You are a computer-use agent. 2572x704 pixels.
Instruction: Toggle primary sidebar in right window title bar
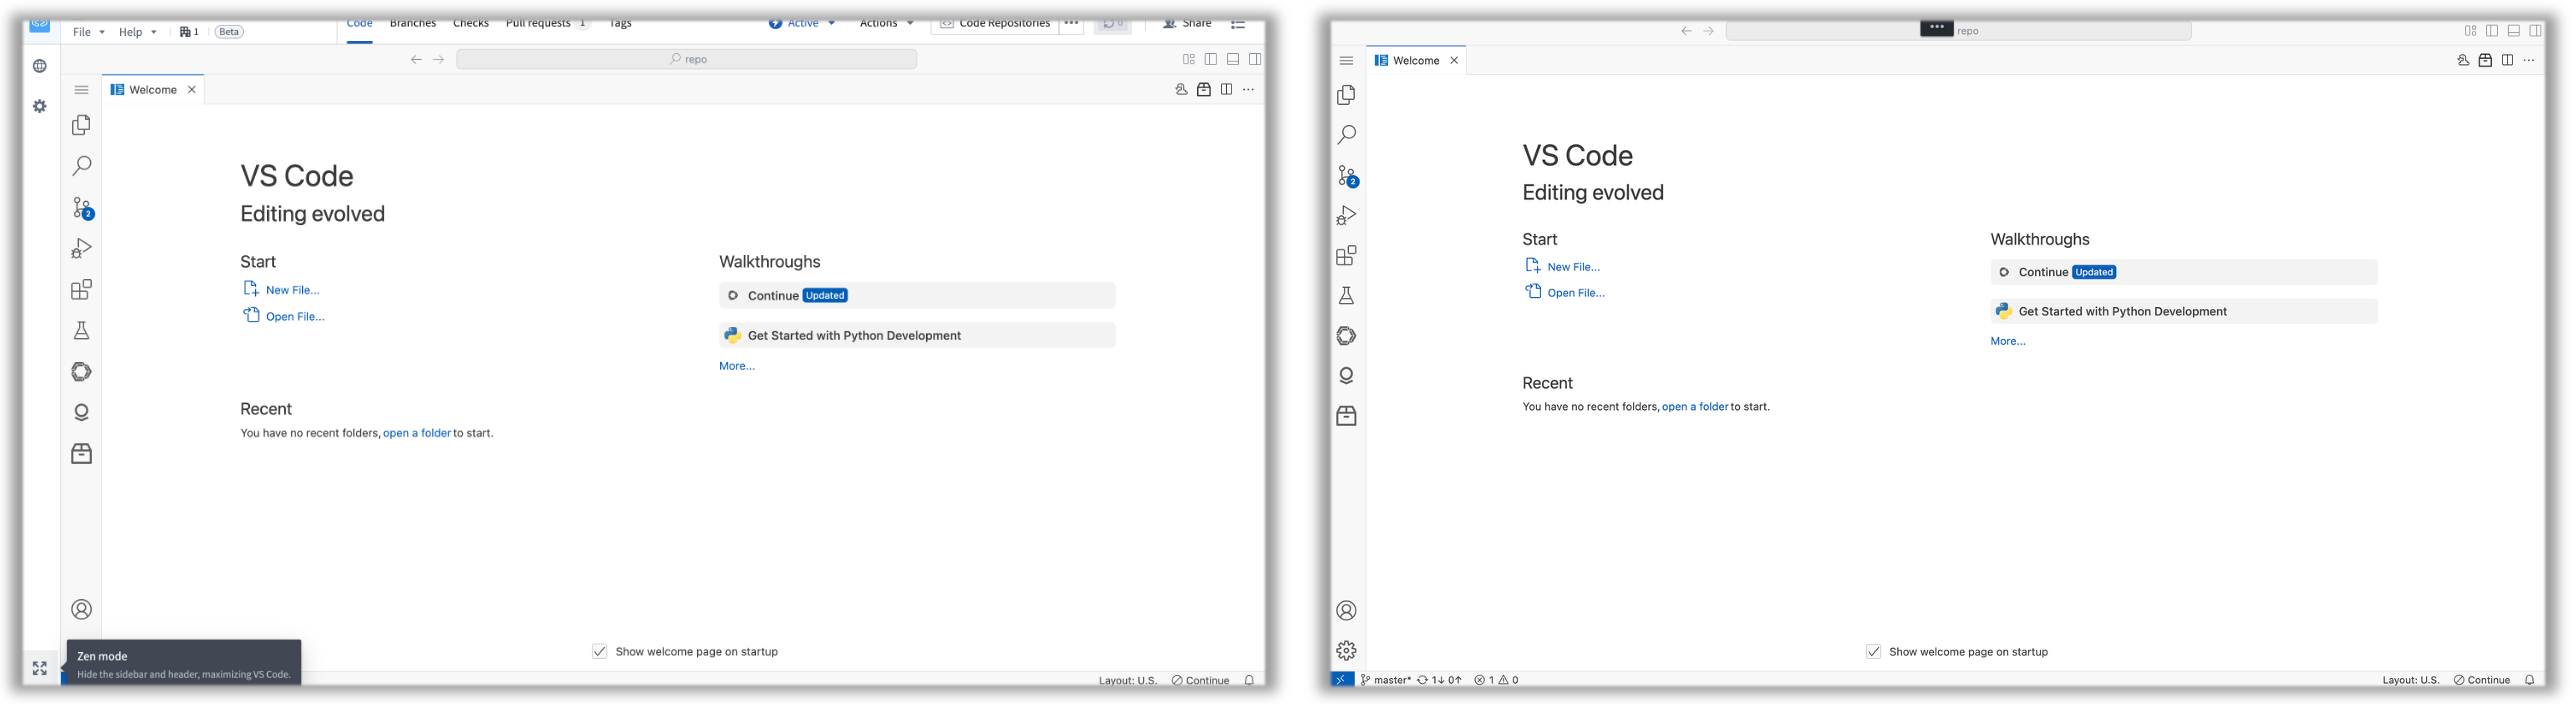point(2492,31)
